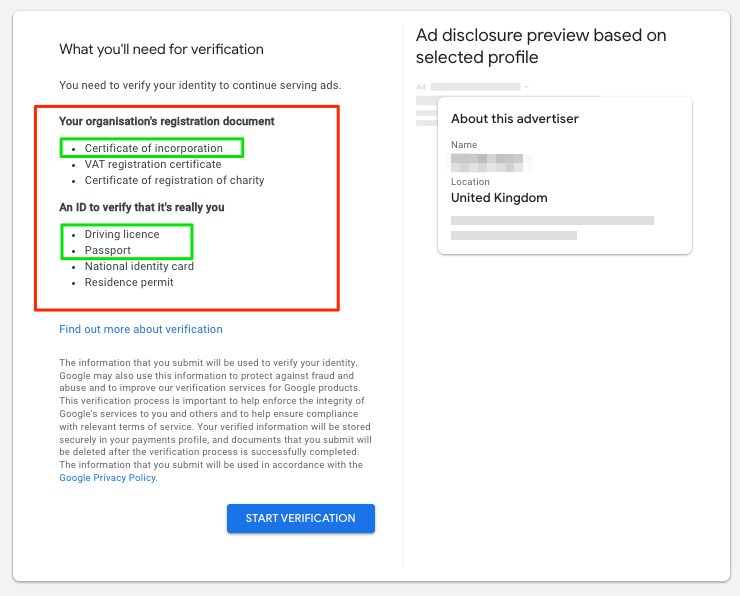Click United Kingdom location value
This screenshot has width=740, height=596.
click(499, 198)
